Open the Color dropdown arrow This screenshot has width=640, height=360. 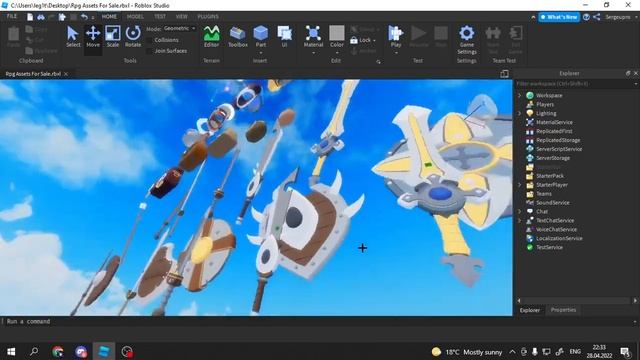(337, 53)
